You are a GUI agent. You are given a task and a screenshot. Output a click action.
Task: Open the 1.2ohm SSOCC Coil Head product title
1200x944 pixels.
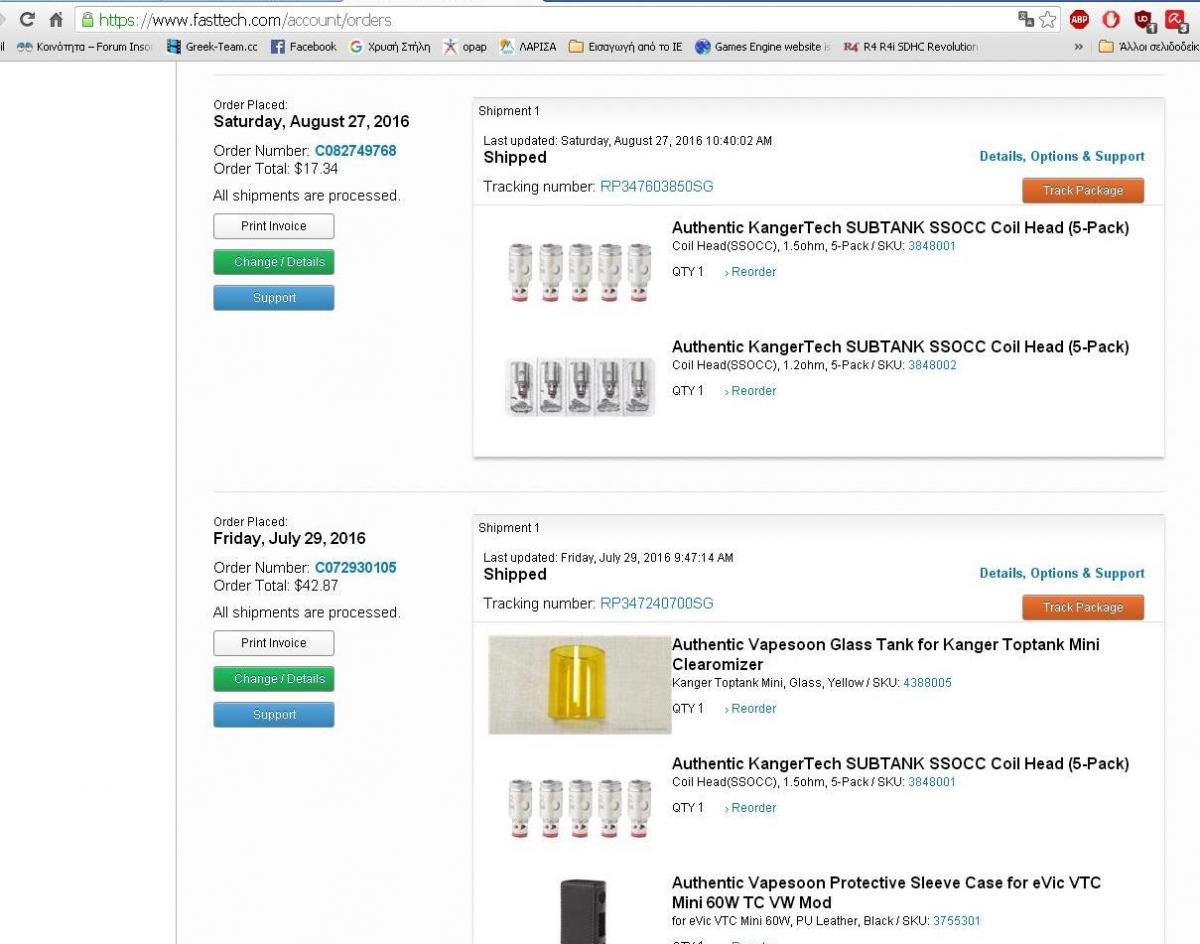pyautogui.click(x=900, y=347)
